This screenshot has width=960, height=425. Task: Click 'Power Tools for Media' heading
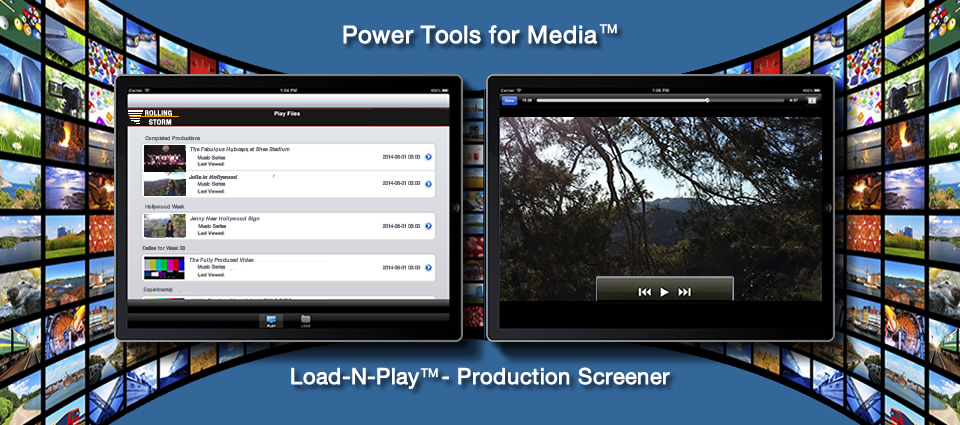[480, 35]
